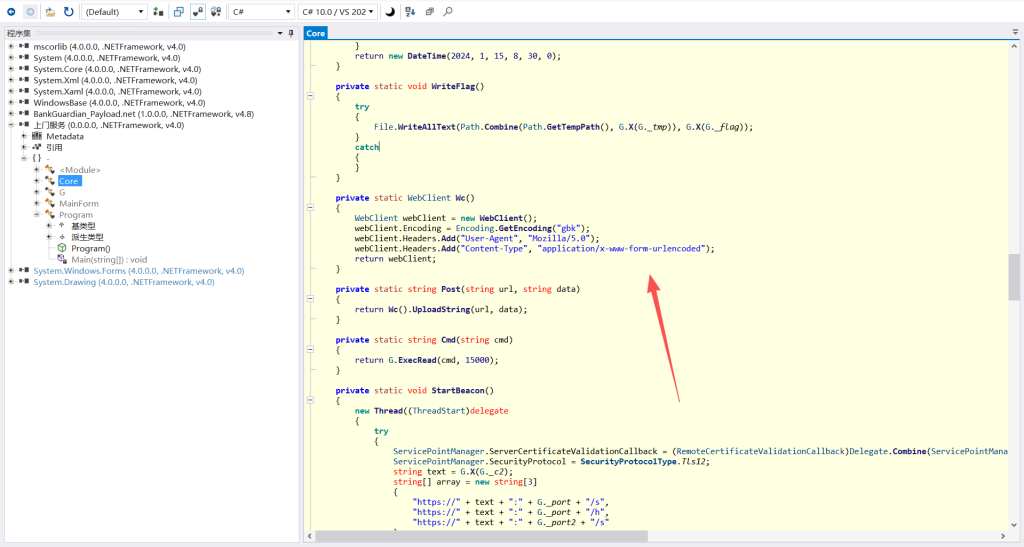Open System.Windows.Forms assembly link
Screen dimensions: 1024x547
coord(138,271)
